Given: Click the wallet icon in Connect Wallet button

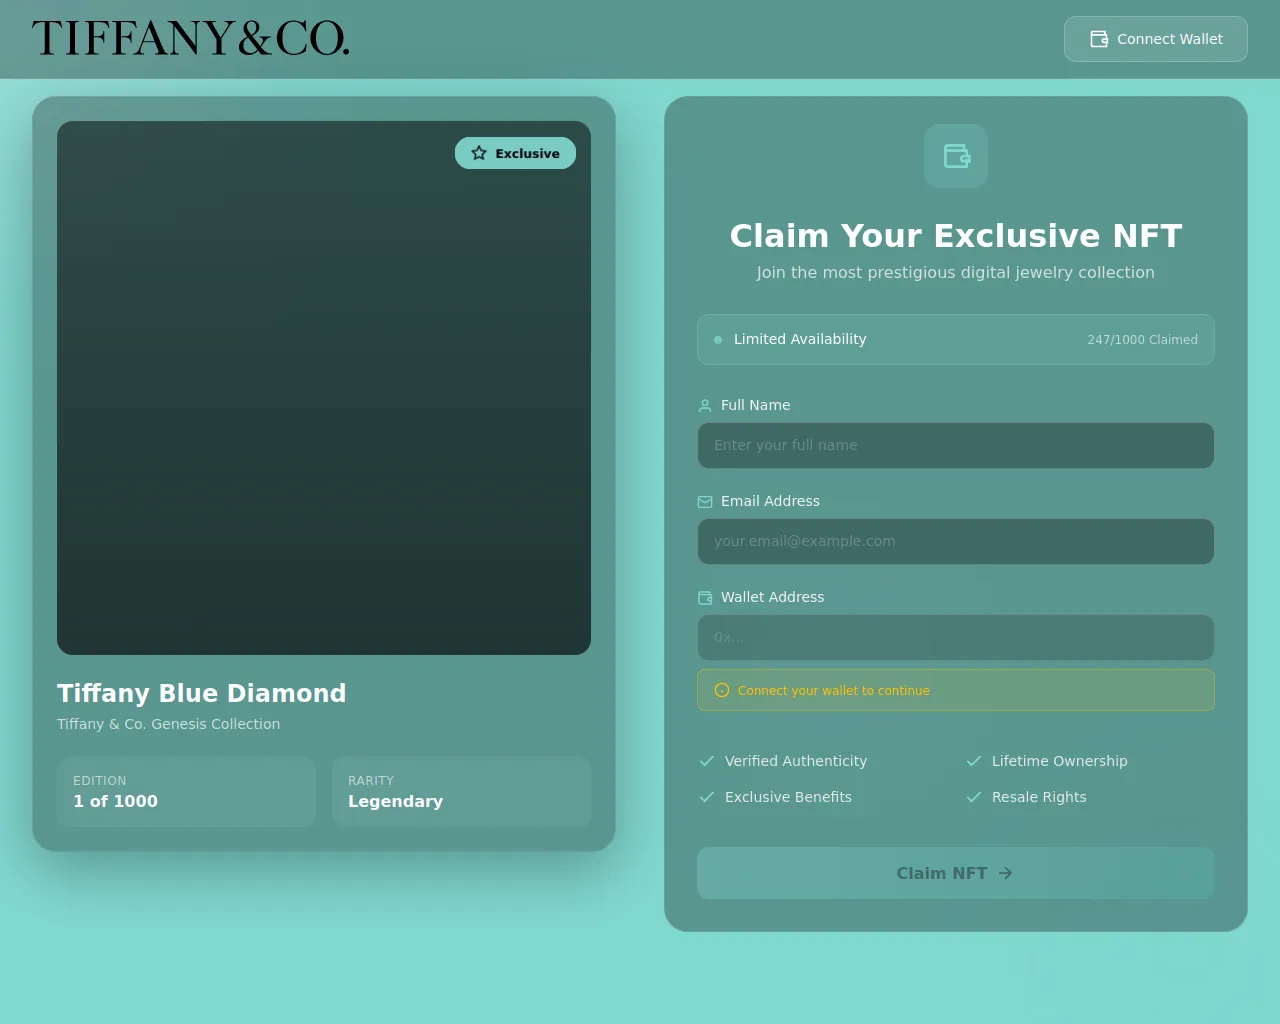Looking at the screenshot, I should (1099, 39).
